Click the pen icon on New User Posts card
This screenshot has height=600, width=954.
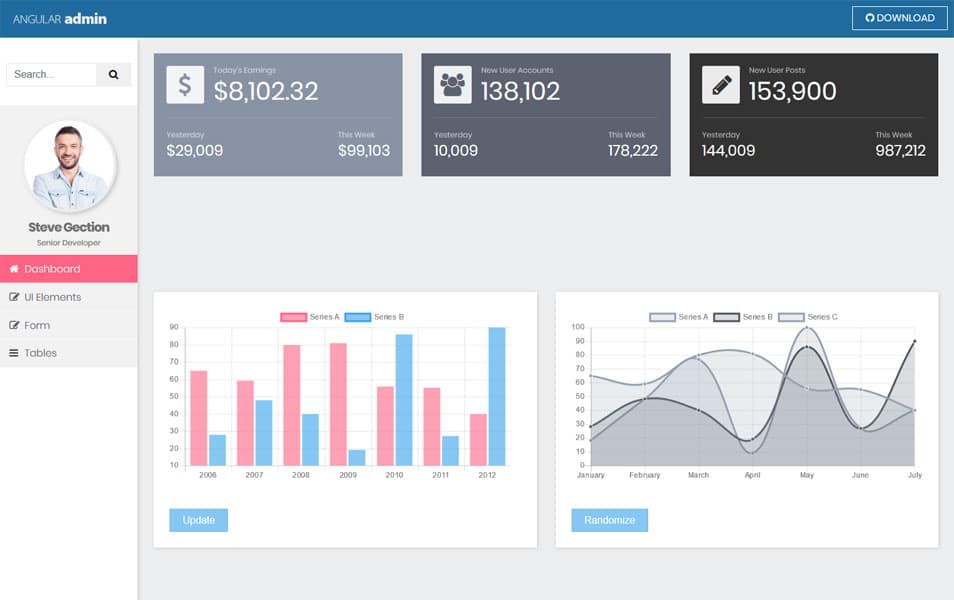coord(721,84)
